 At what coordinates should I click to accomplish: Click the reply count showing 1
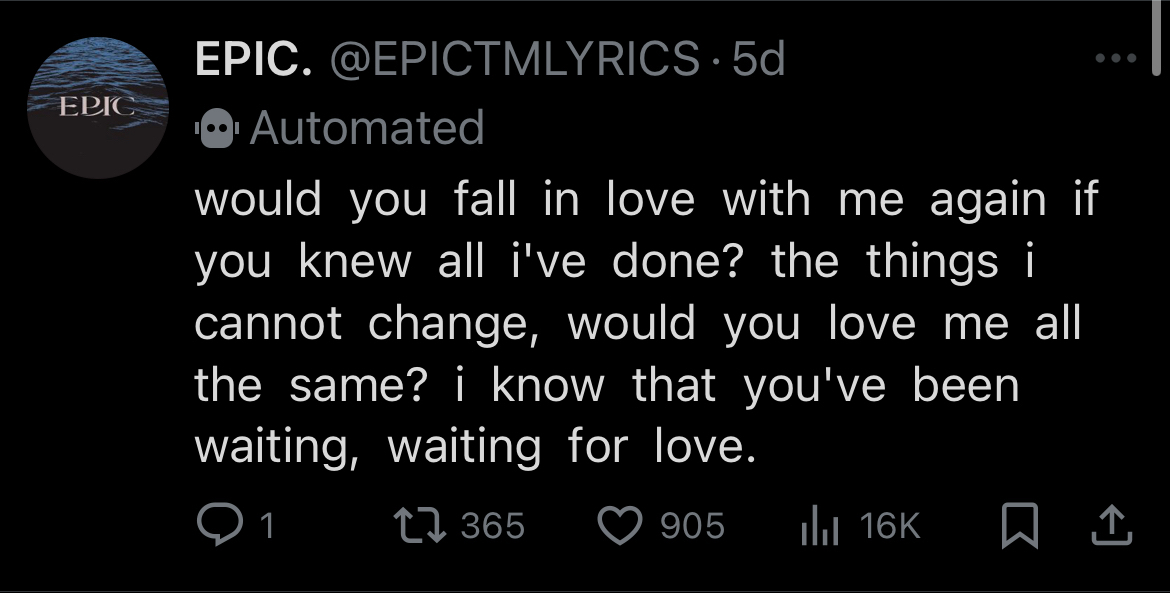click(x=268, y=525)
